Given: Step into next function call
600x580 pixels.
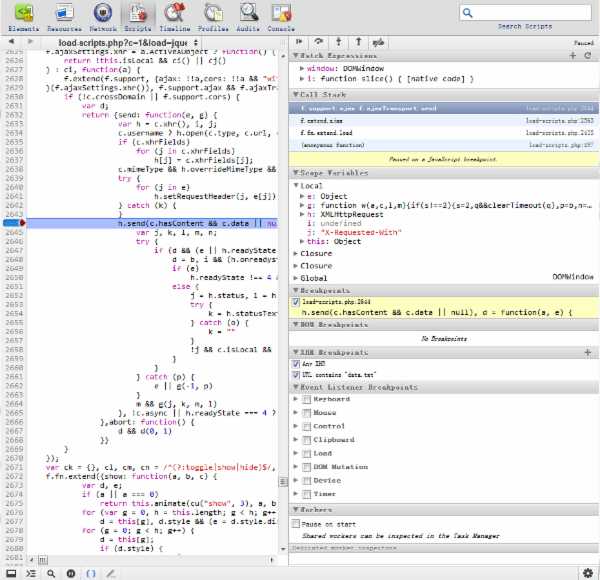Looking at the screenshot, I should [x=339, y=42].
